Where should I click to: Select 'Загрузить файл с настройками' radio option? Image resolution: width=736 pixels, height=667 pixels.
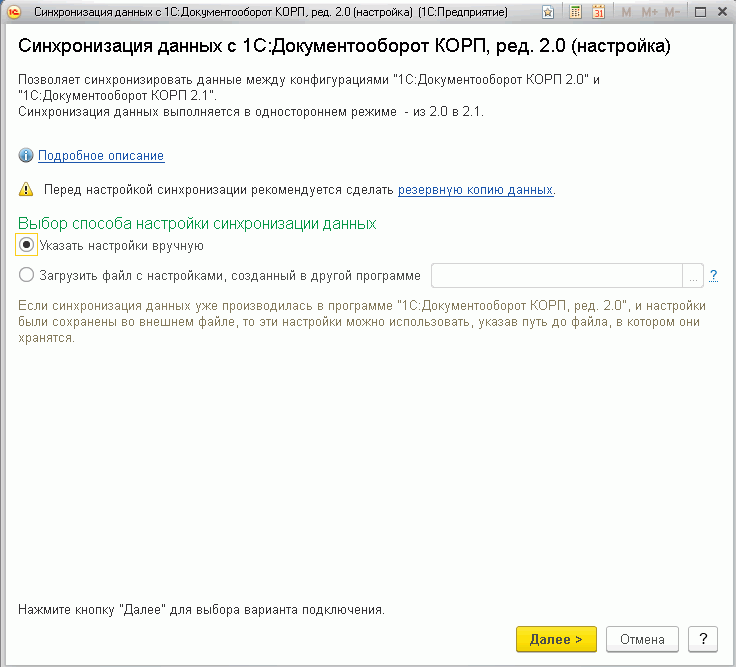pos(26,275)
